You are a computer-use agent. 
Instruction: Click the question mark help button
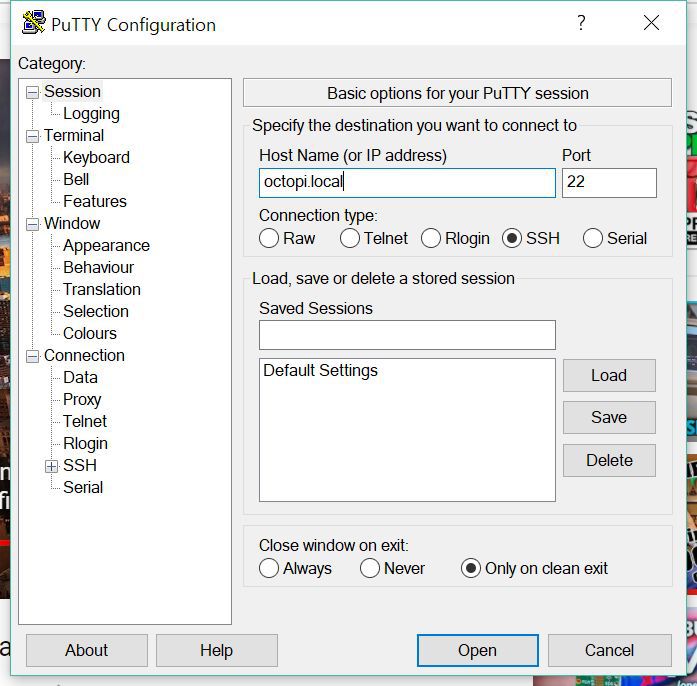581,22
